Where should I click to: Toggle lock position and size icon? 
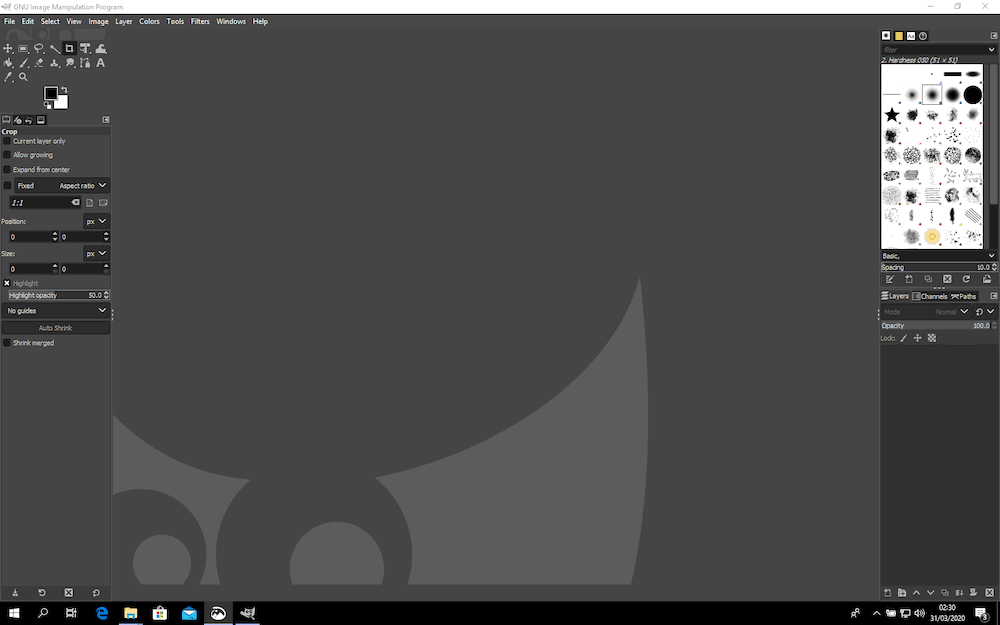[918, 338]
